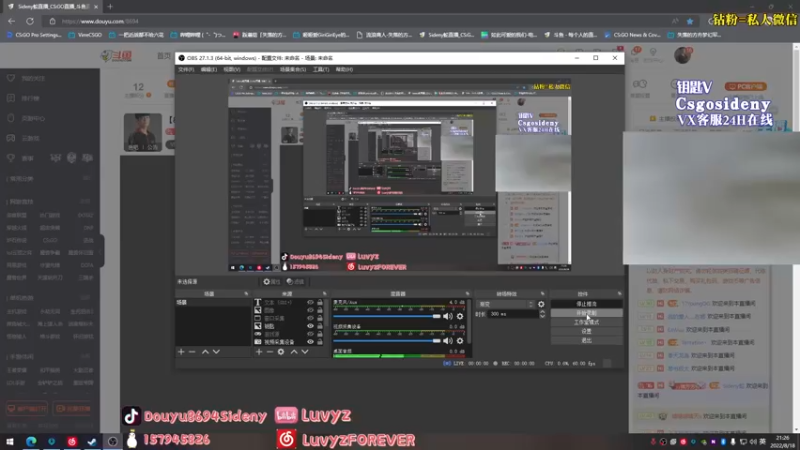The width and height of the screenshot is (800, 450).
Task: Open the 麦克风/Aux audio settings gear
Action: click(x=460, y=316)
